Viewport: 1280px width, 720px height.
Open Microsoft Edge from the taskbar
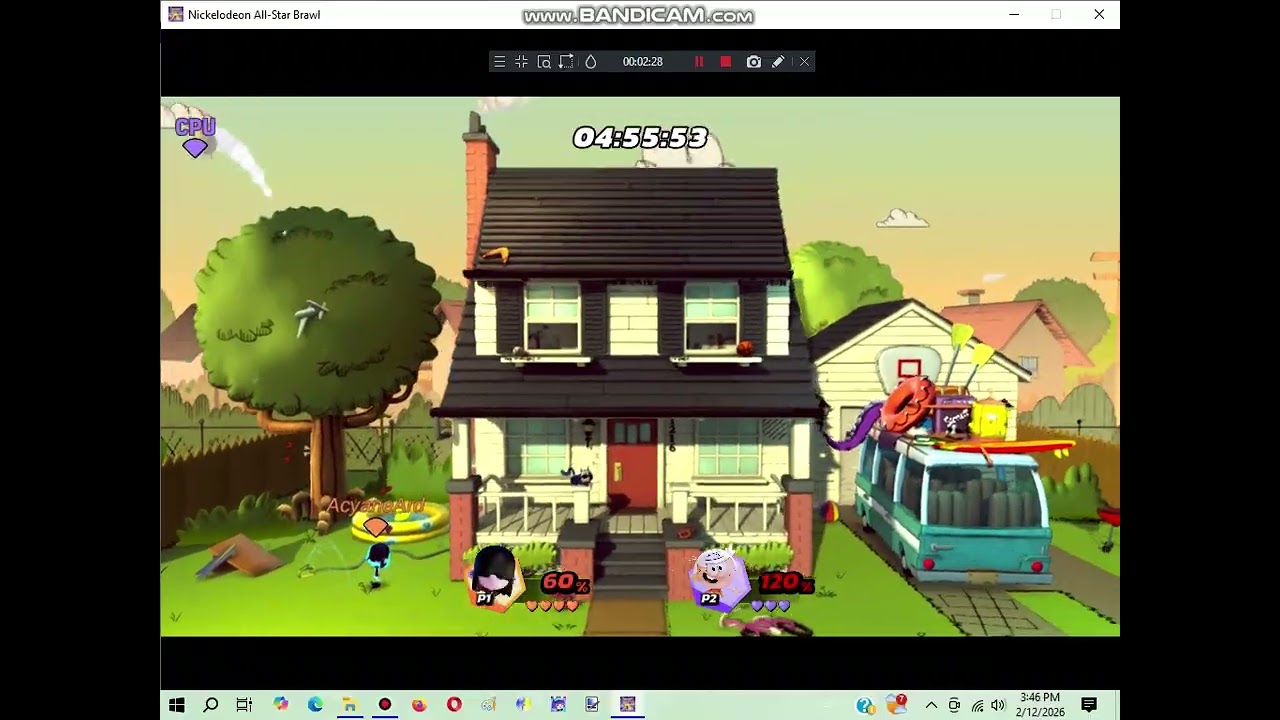(x=315, y=705)
